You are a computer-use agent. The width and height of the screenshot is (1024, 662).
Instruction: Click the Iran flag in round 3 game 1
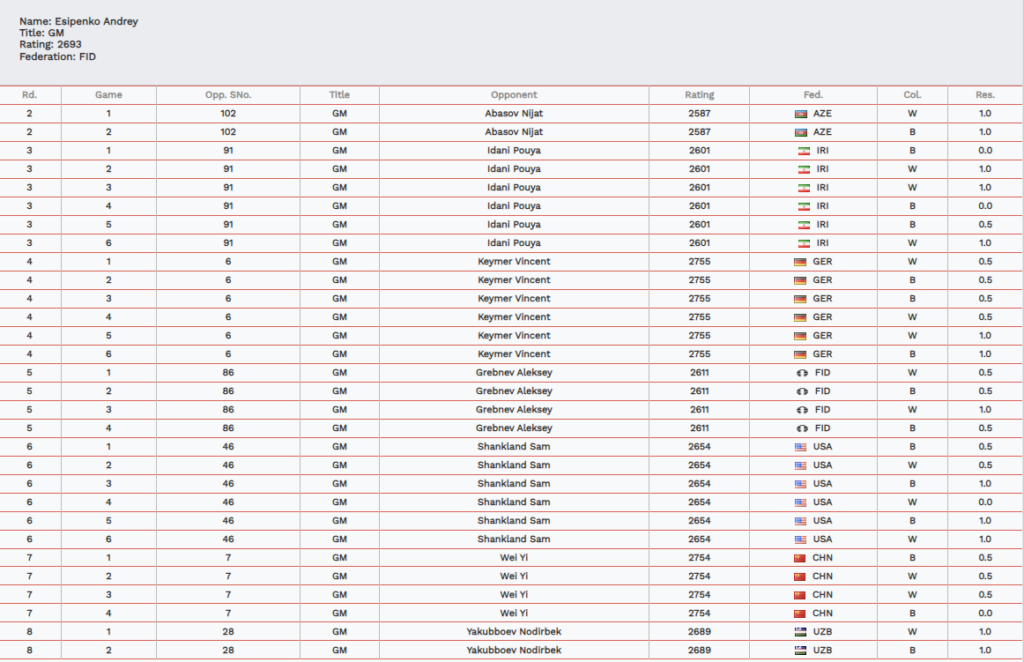point(803,150)
